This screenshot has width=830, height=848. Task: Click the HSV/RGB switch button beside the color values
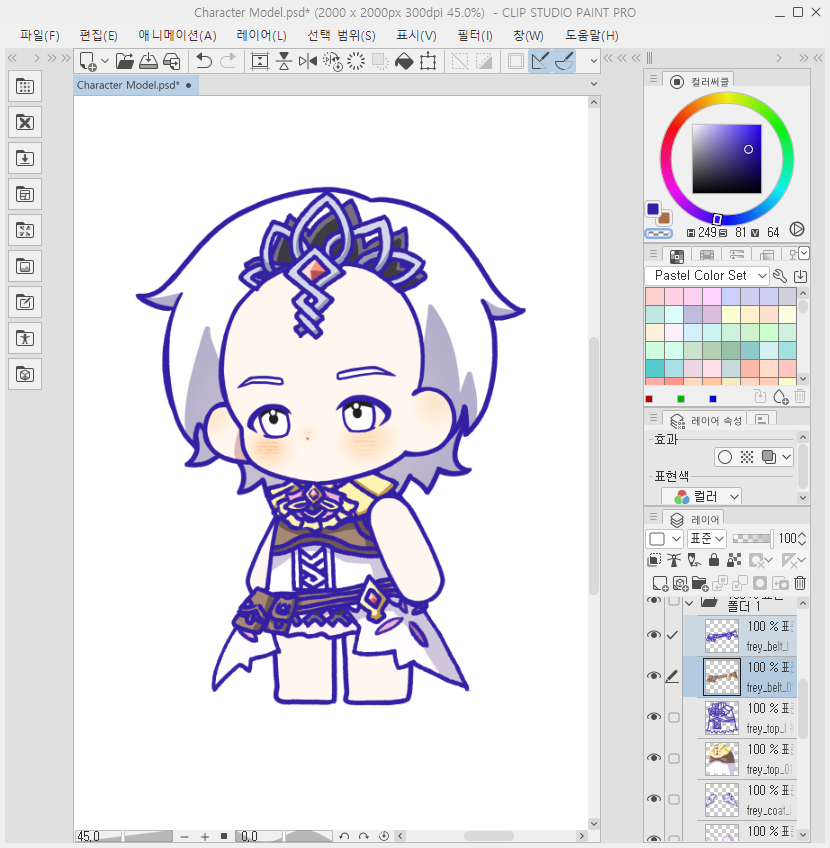click(x=796, y=229)
